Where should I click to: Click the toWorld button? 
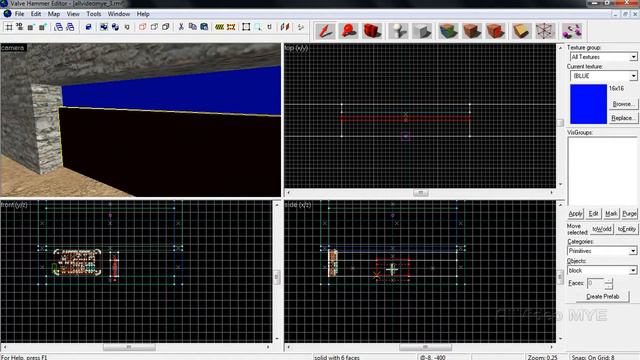point(602,229)
